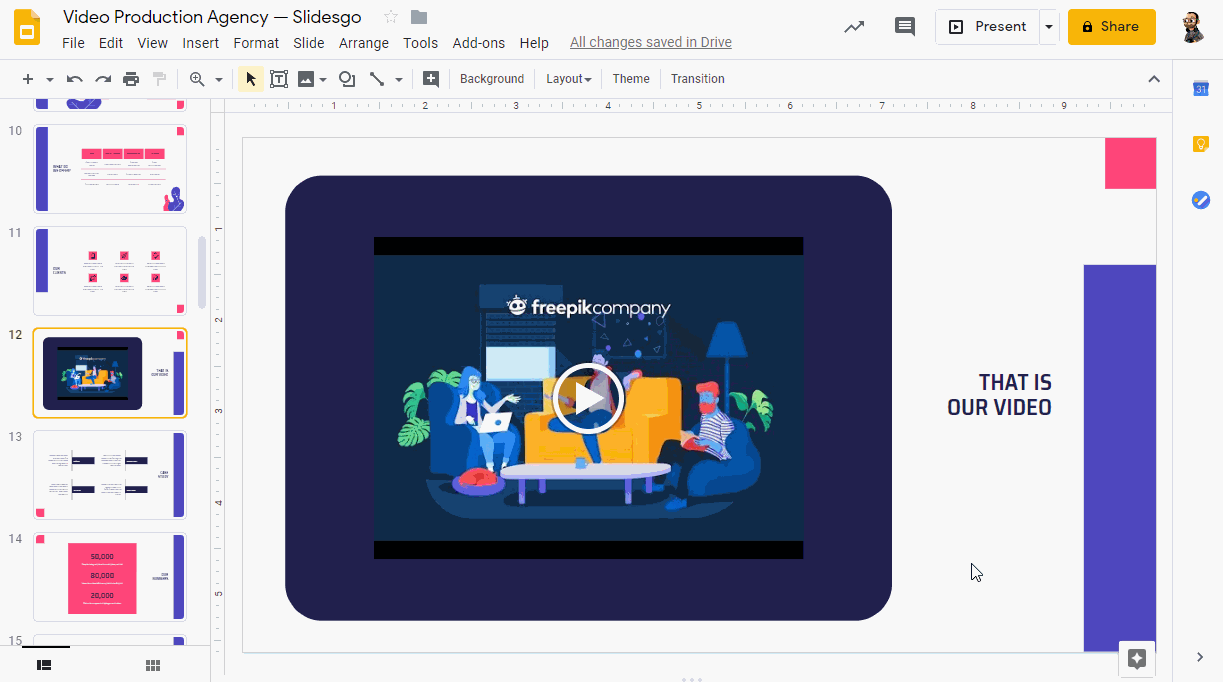Select slide 12 thumbnail
Screen dimensions: 1223x682
(110, 373)
